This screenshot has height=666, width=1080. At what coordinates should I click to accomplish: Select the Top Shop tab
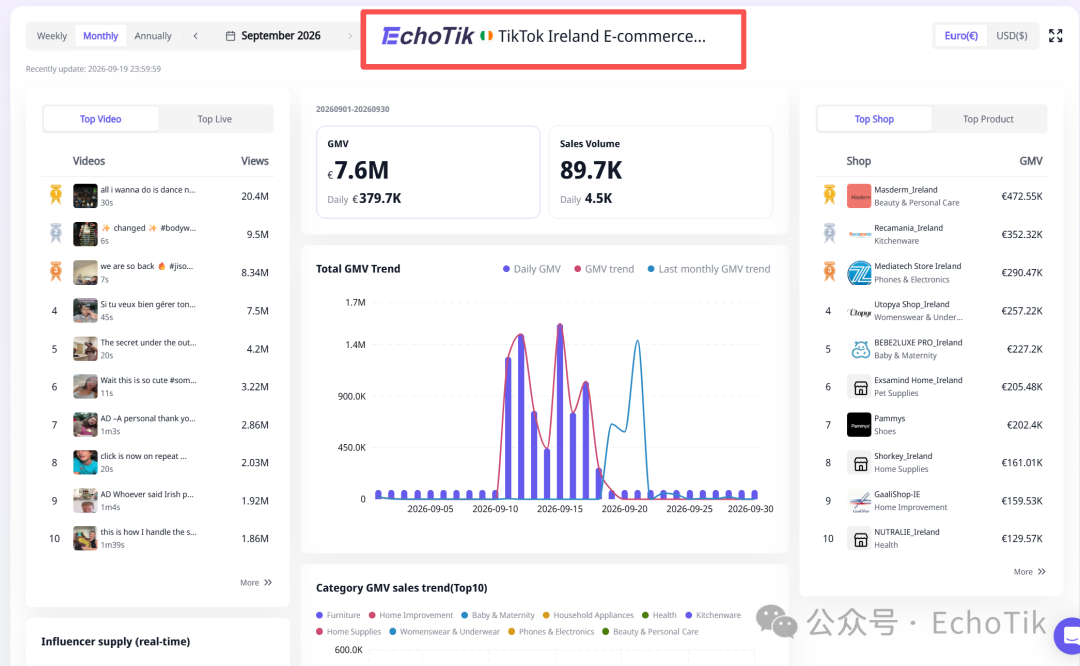click(874, 119)
